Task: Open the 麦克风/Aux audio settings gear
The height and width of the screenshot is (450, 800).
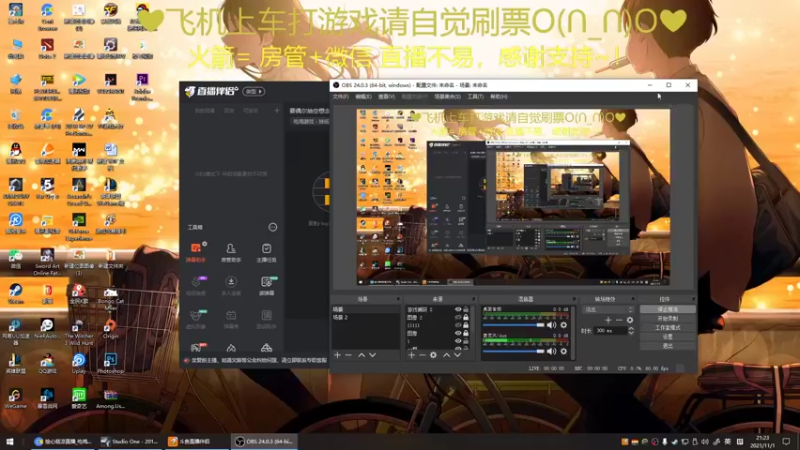Action: [564, 351]
